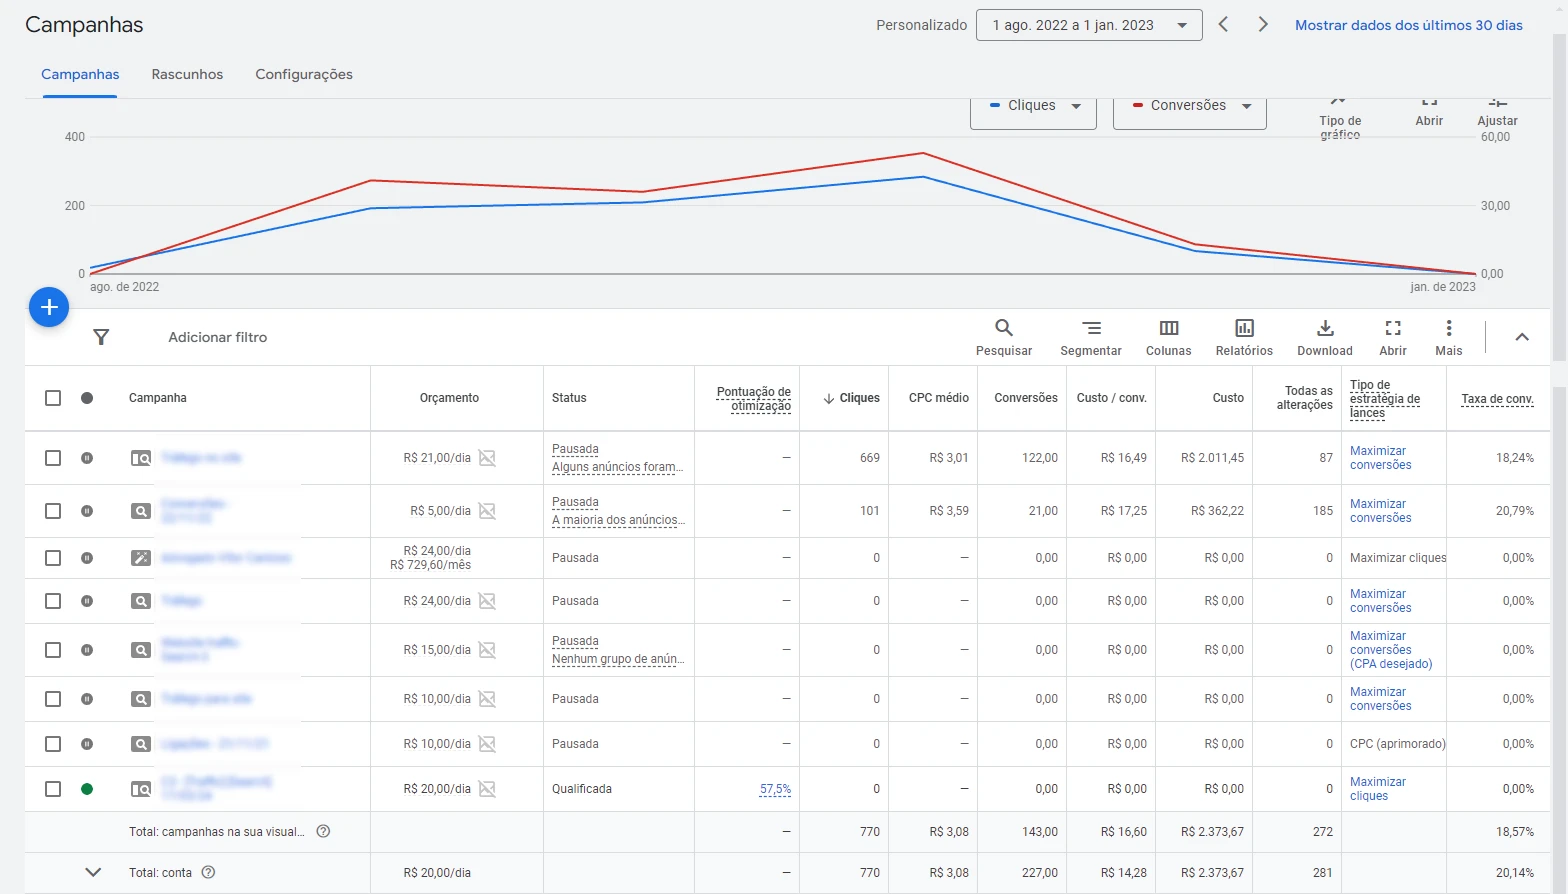Open Relatórios from the table toolbar

(1244, 328)
